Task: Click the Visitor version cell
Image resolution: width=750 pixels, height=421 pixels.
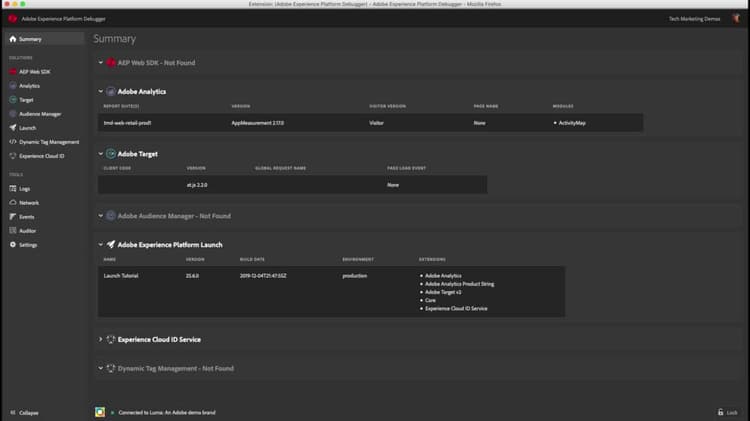Action: [376, 123]
